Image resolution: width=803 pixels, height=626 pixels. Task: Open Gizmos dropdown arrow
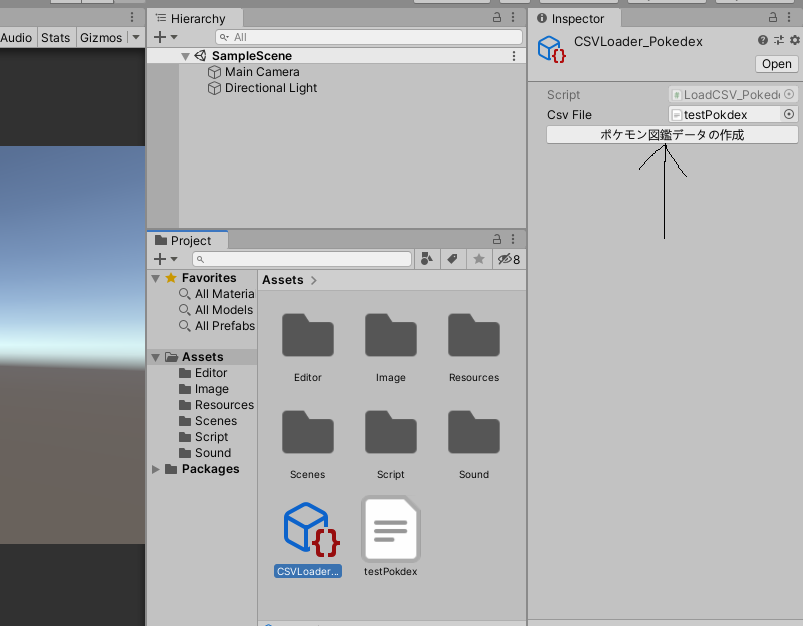pyautogui.click(x=136, y=37)
